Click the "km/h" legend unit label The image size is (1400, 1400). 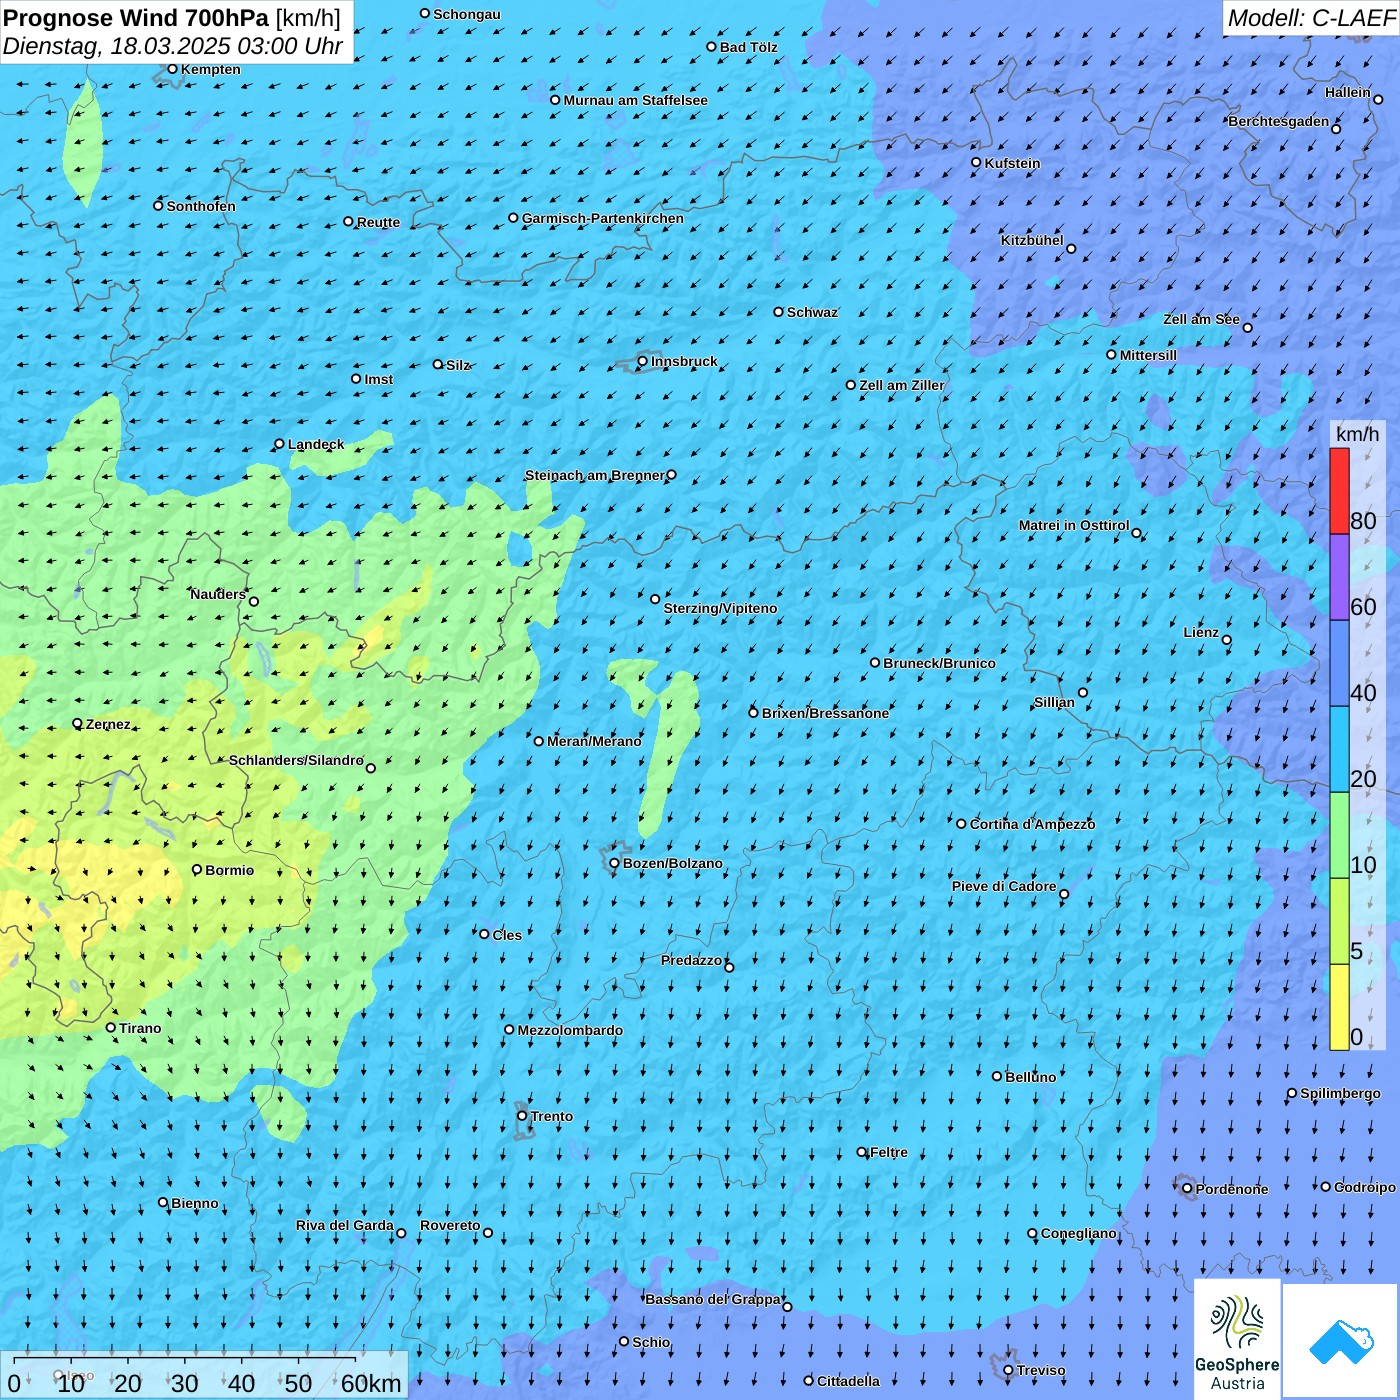tap(1357, 434)
